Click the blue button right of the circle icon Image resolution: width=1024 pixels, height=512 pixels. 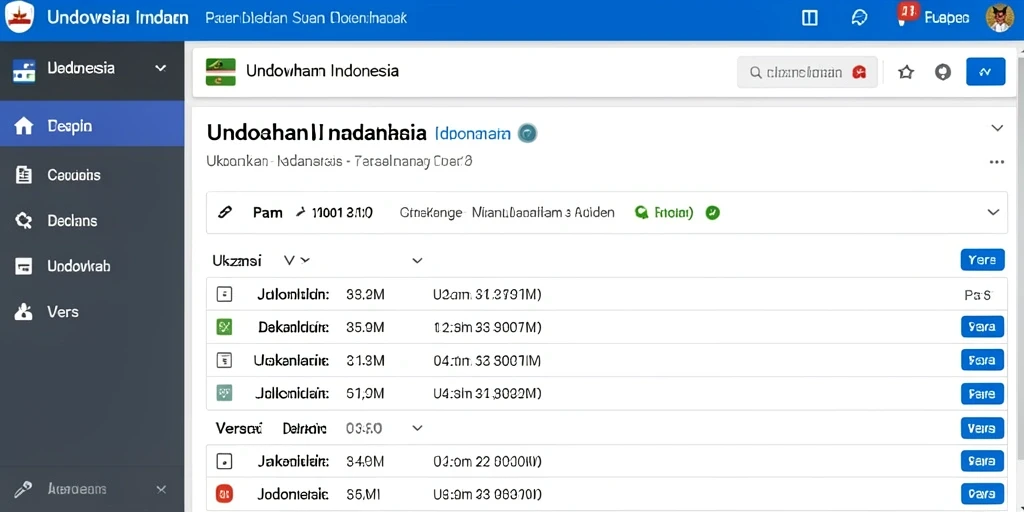click(x=985, y=72)
